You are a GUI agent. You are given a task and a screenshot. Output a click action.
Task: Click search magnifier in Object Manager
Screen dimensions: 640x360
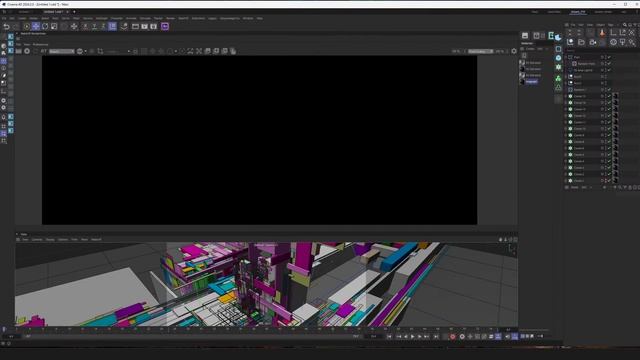pos(624,25)
